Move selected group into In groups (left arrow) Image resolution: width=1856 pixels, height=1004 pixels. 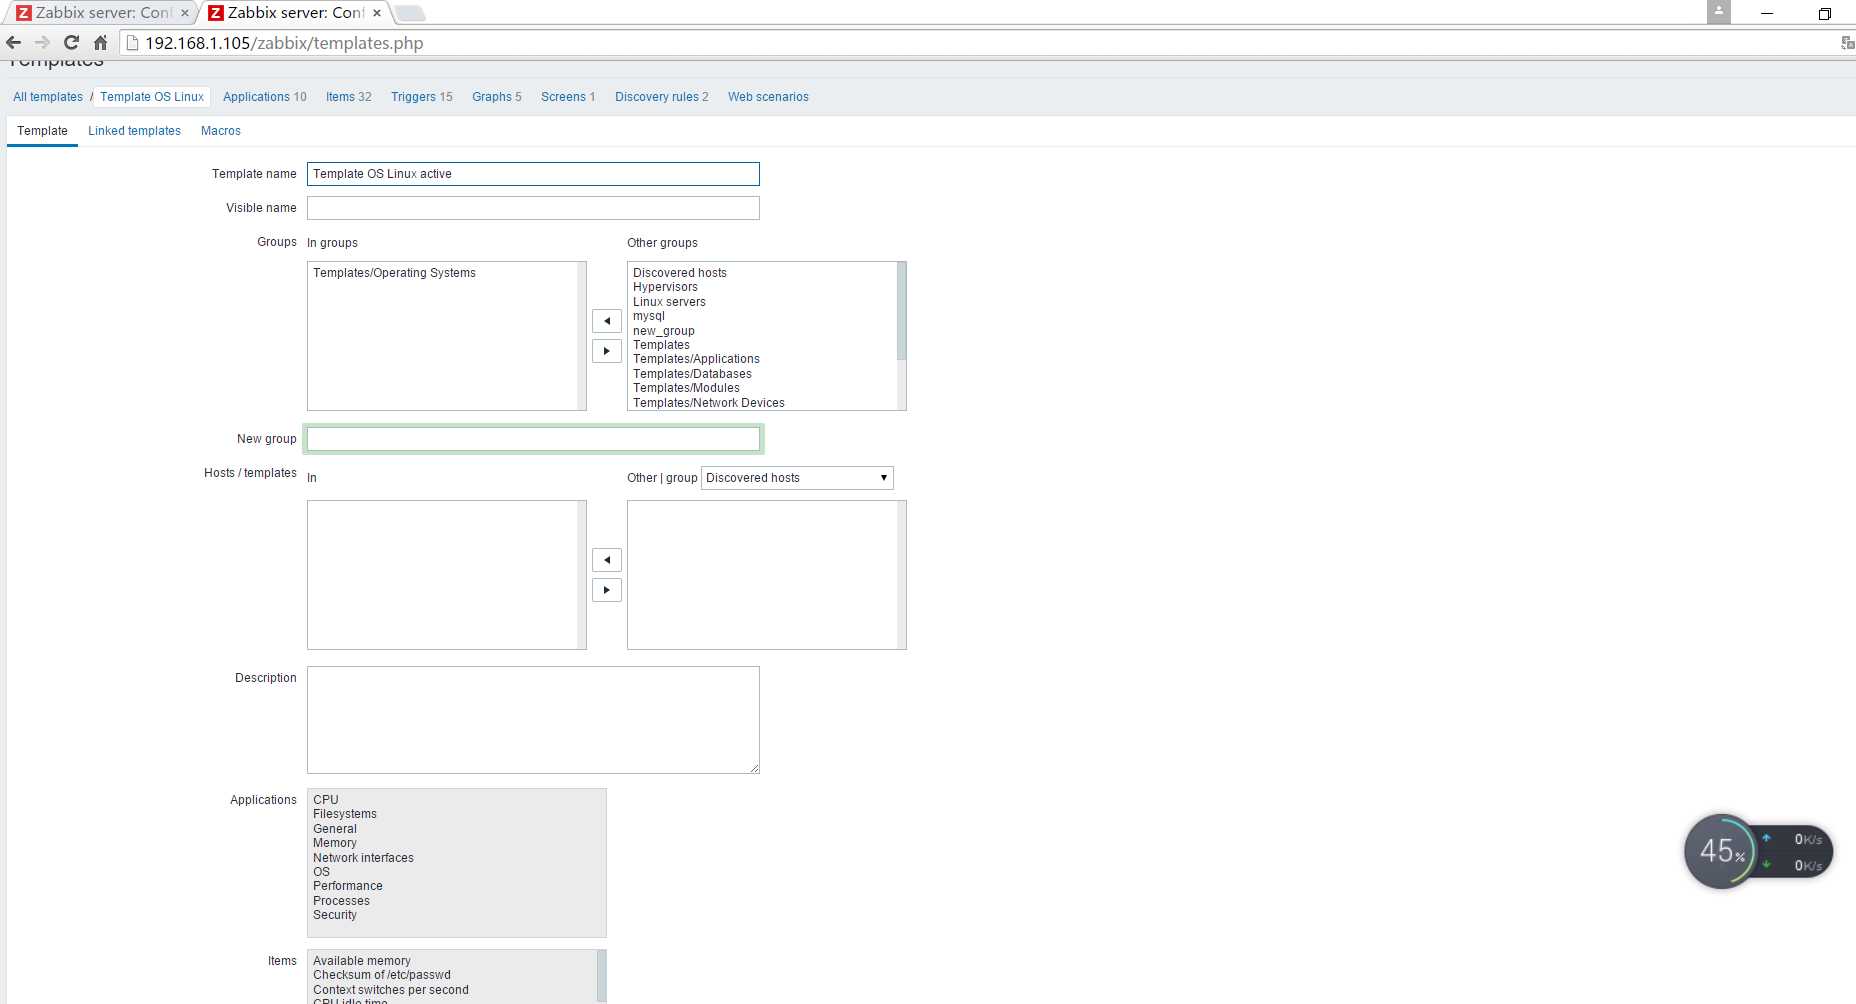tap(607, 321)
